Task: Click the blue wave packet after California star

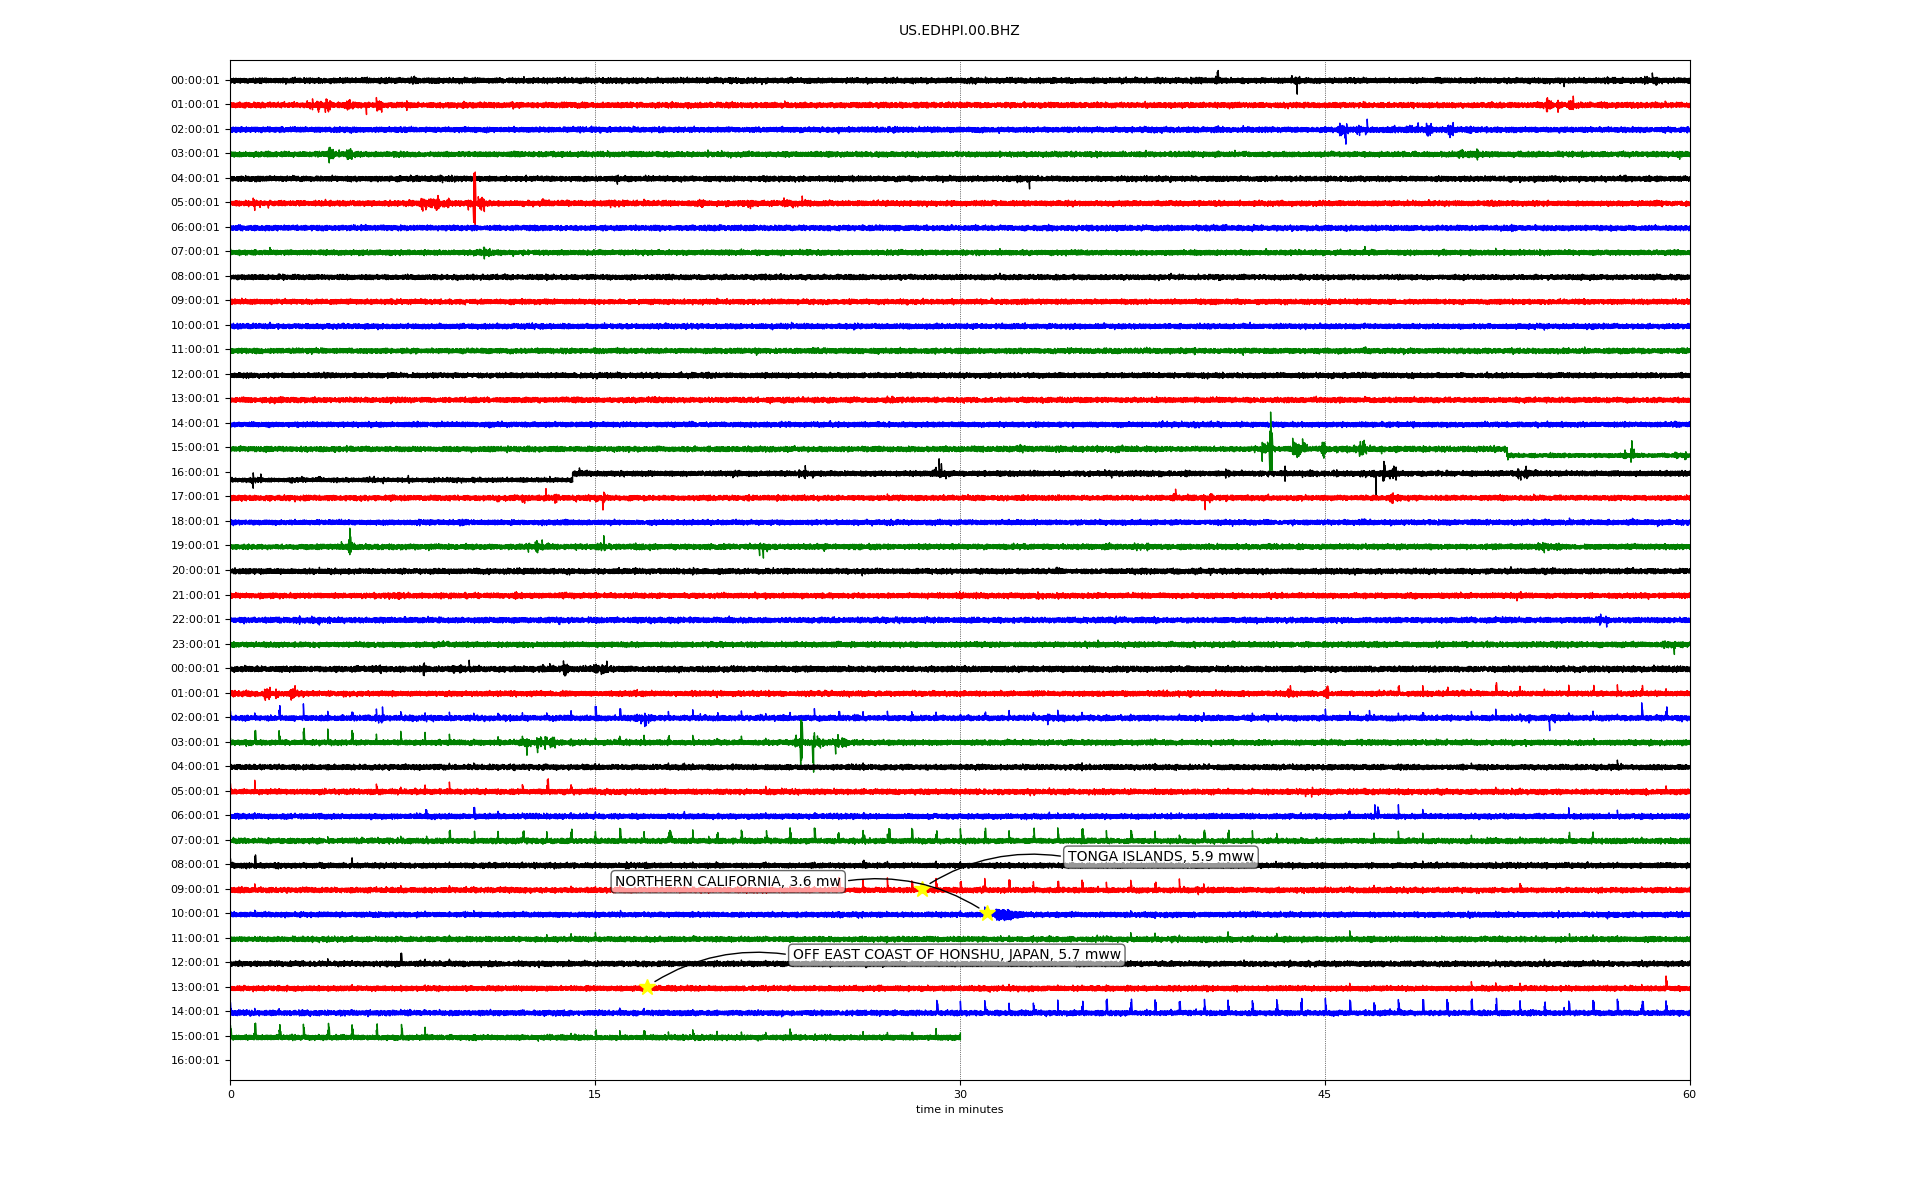Action: pos(1005,914)
